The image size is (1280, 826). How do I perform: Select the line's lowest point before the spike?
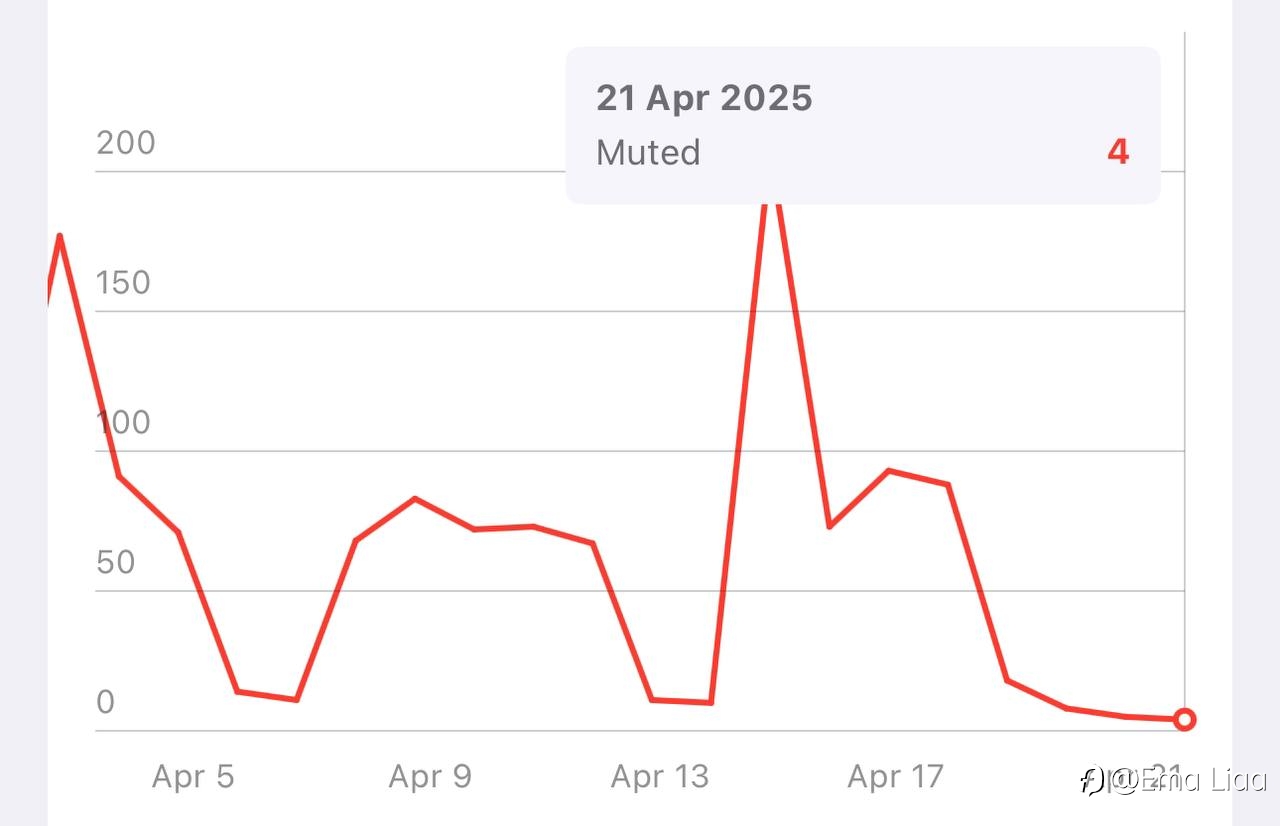pos(710,702)
